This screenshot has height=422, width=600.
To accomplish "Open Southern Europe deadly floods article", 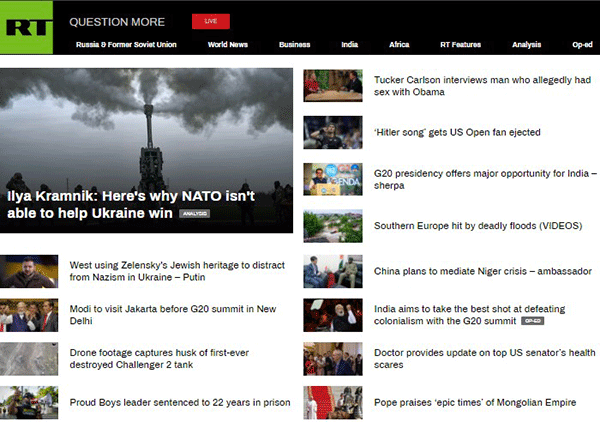I will [478, 226].
